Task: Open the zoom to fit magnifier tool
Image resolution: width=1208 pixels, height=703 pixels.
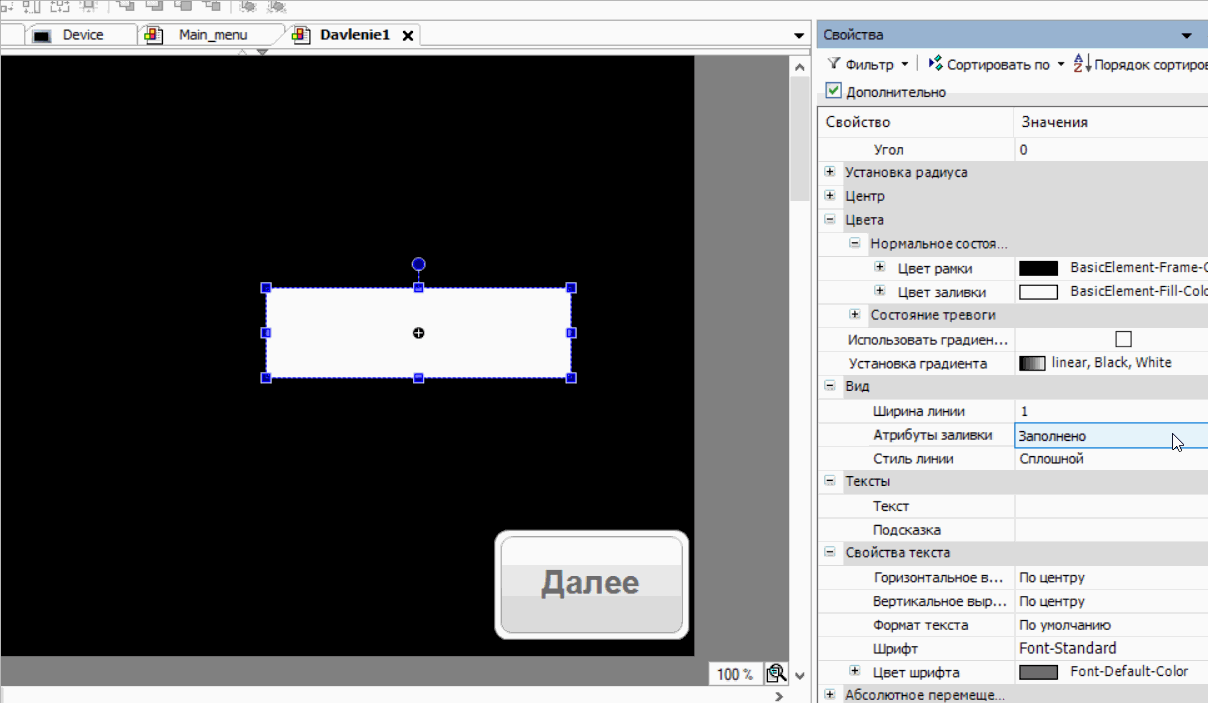Action: pyautogui.click(x=776, y=674)
